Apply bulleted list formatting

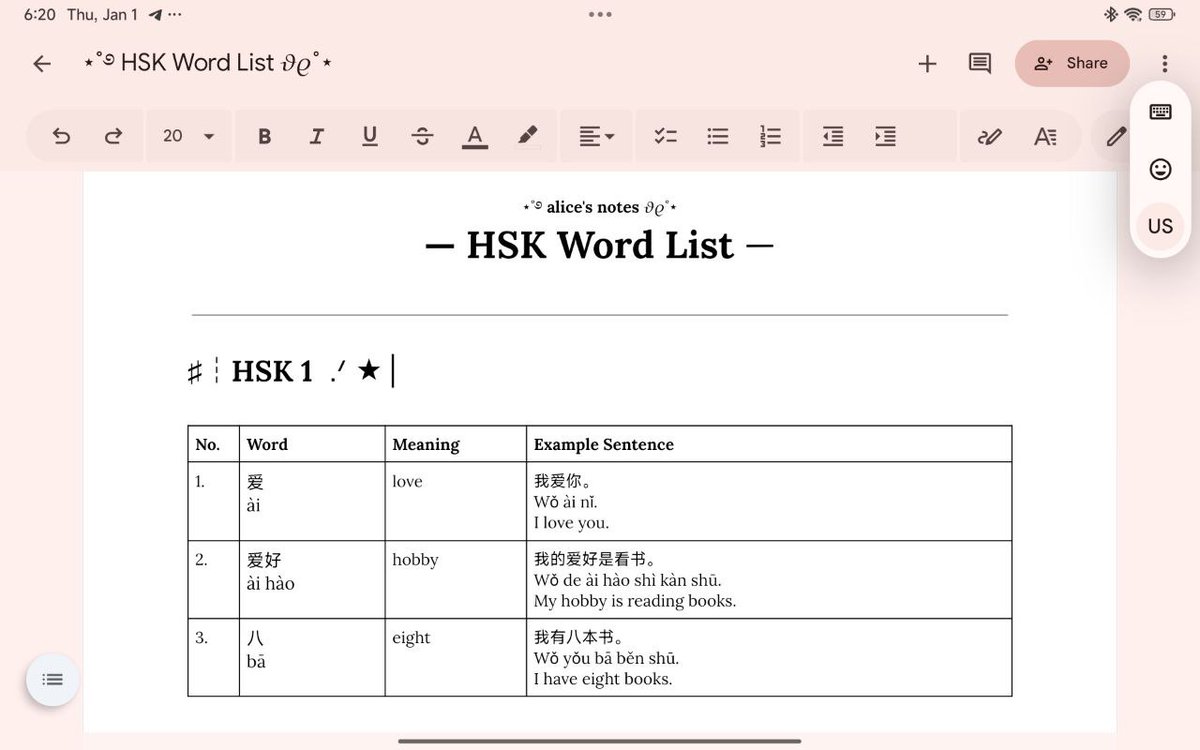(x=718, y=136)
